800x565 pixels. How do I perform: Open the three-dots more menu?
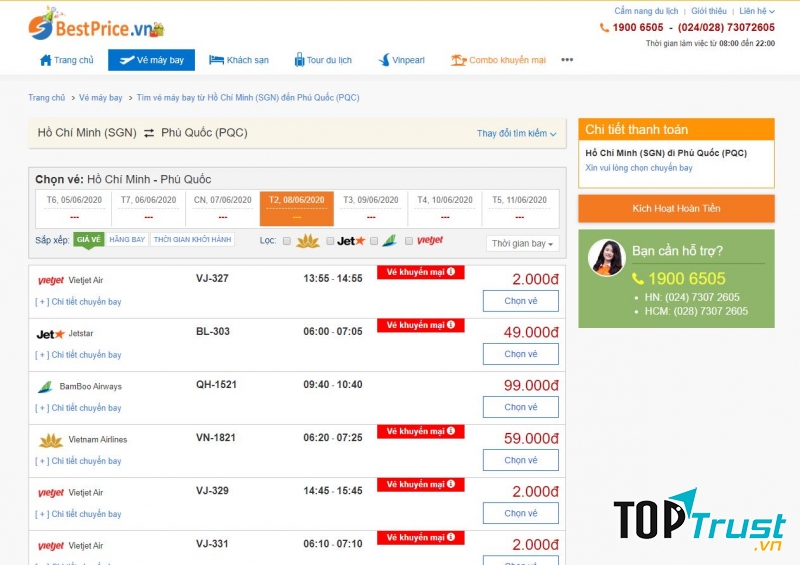click(567, 60)
